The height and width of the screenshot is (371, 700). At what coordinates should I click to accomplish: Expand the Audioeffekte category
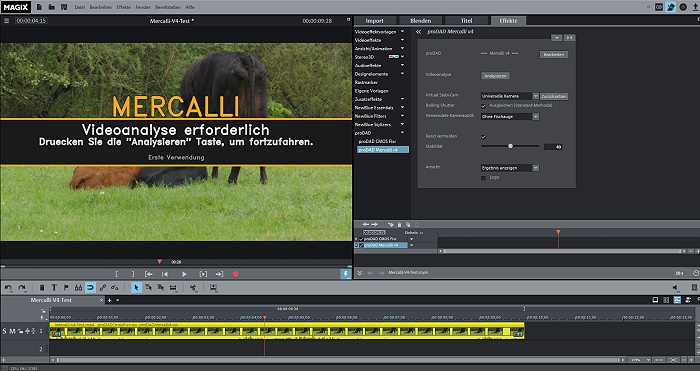point(402,65)
